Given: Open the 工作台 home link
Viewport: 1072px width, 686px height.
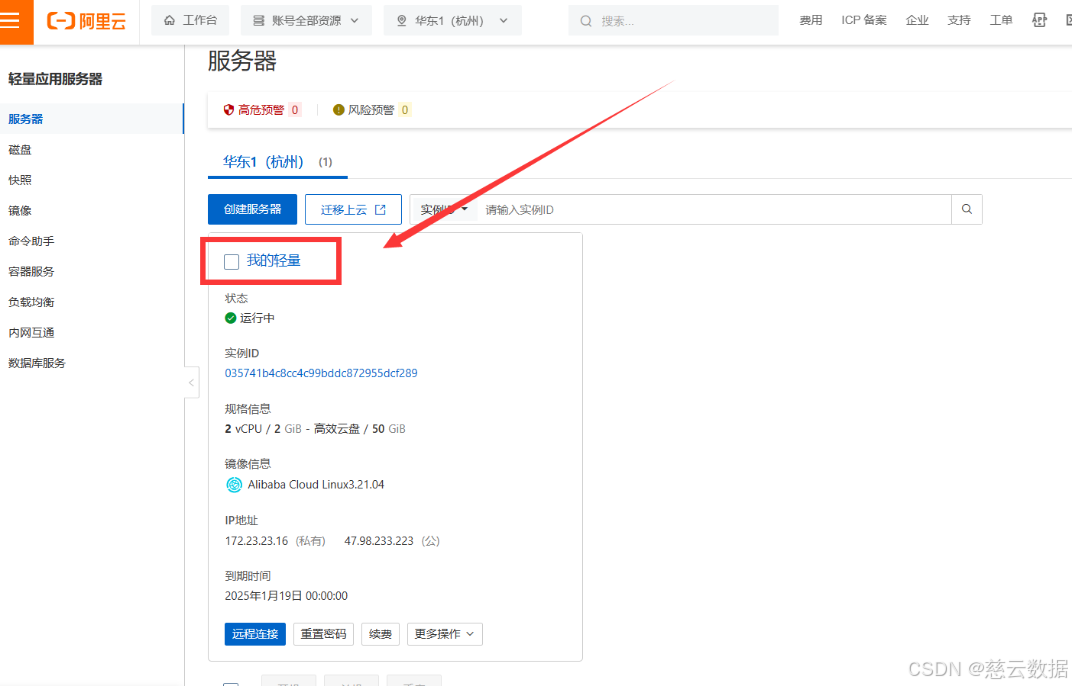Looking at the screenshot, I should (191, 21).
